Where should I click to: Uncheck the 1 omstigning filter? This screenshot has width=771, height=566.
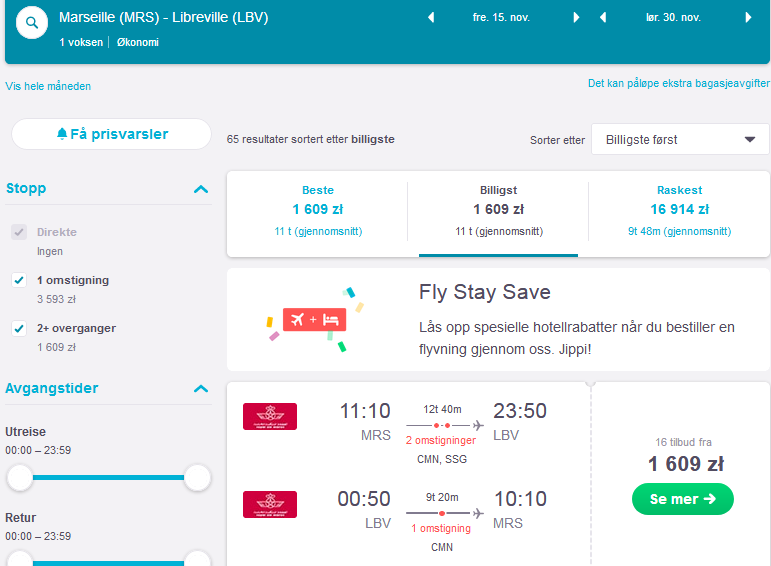(19, 280)
